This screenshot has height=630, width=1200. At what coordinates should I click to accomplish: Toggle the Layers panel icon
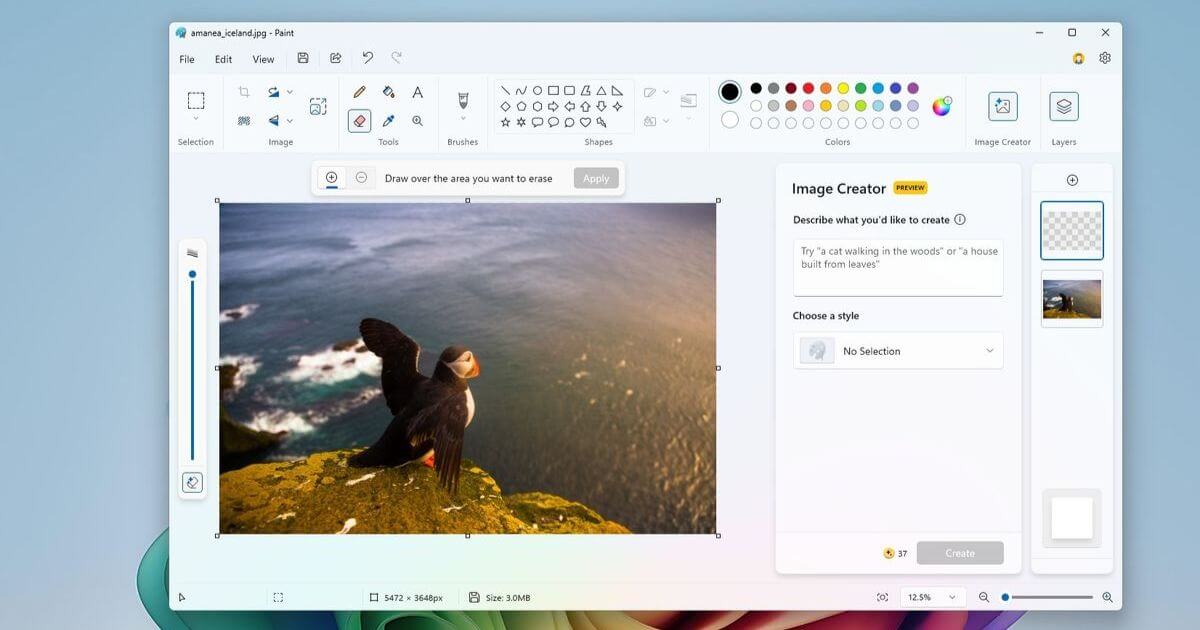(x=1064, y=106)
